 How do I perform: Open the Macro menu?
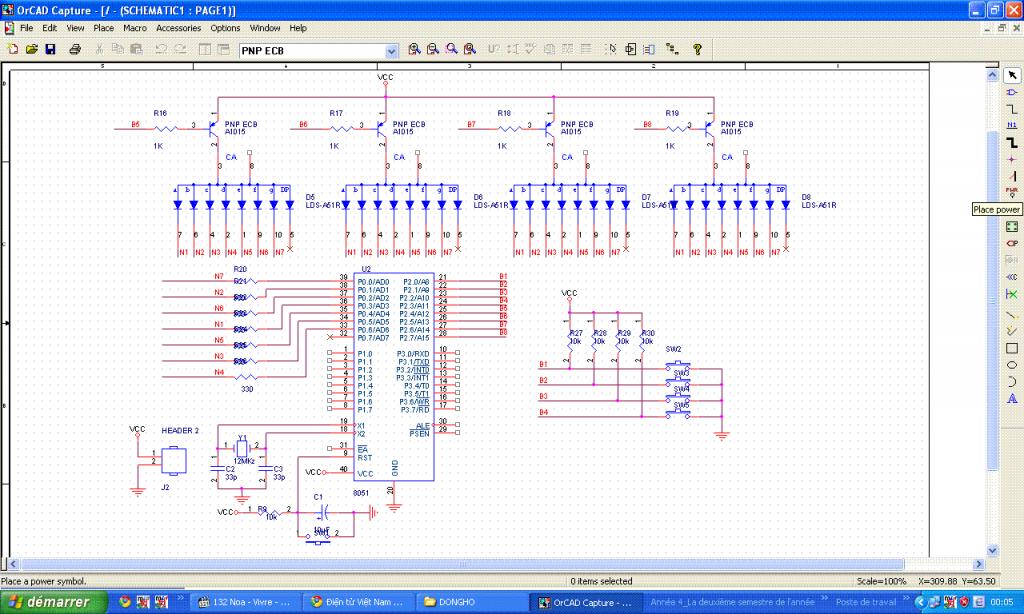point(135,28)
